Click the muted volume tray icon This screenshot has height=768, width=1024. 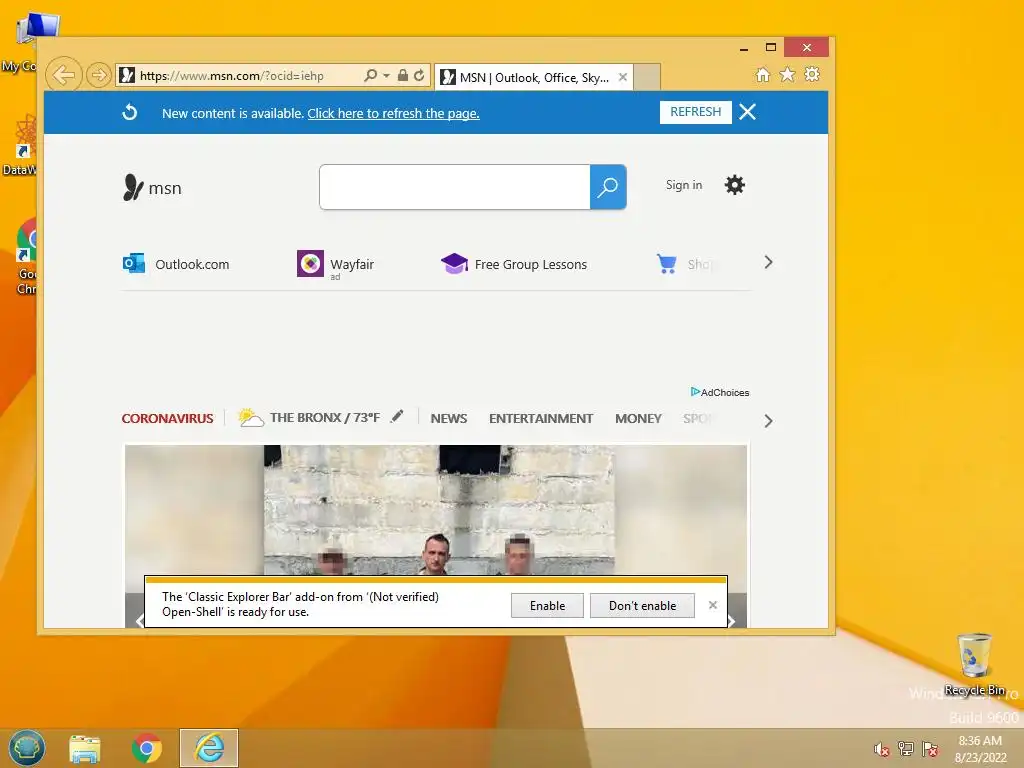coord(881,748)
